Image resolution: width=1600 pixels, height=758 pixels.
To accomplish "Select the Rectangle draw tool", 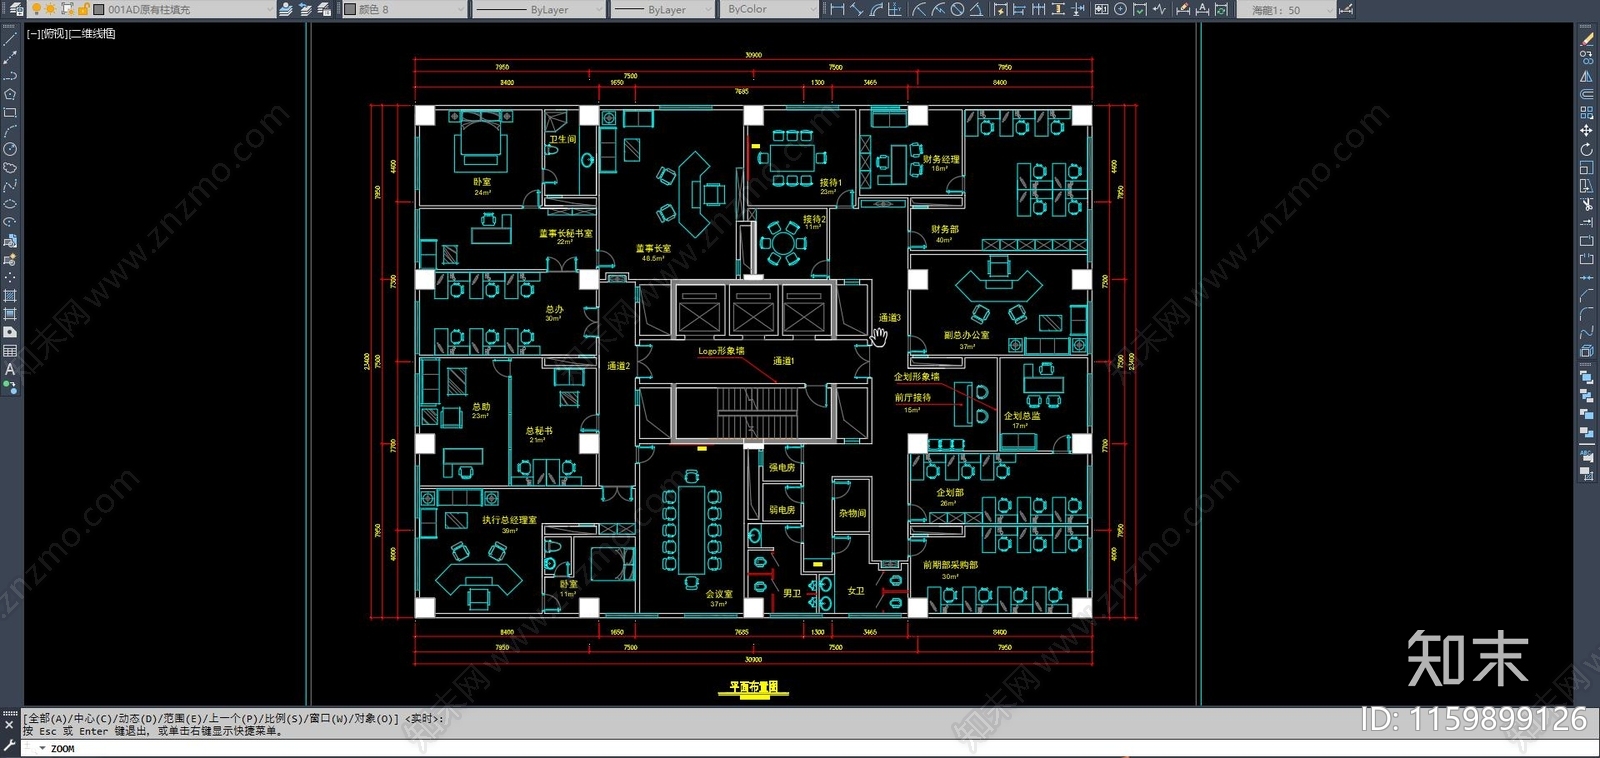I will tap(10, 113).
